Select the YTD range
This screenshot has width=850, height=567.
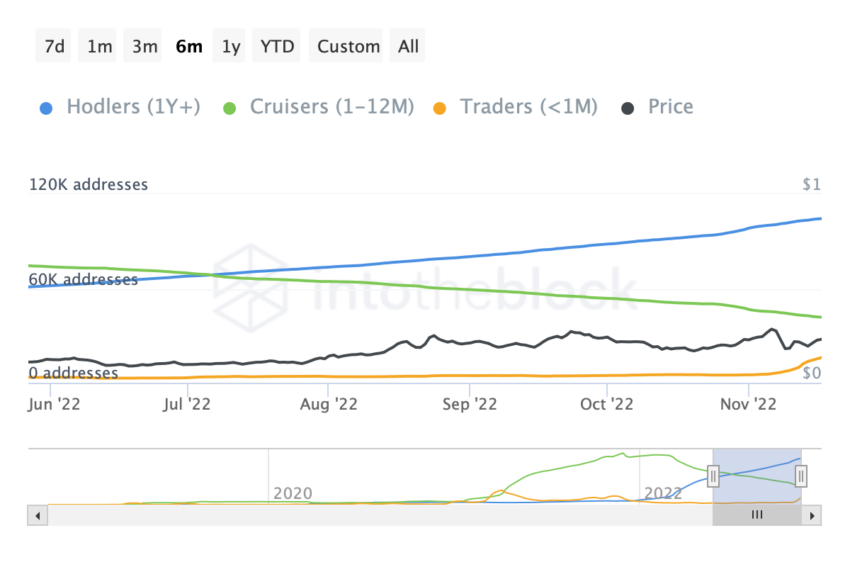(x=277, y=46)
